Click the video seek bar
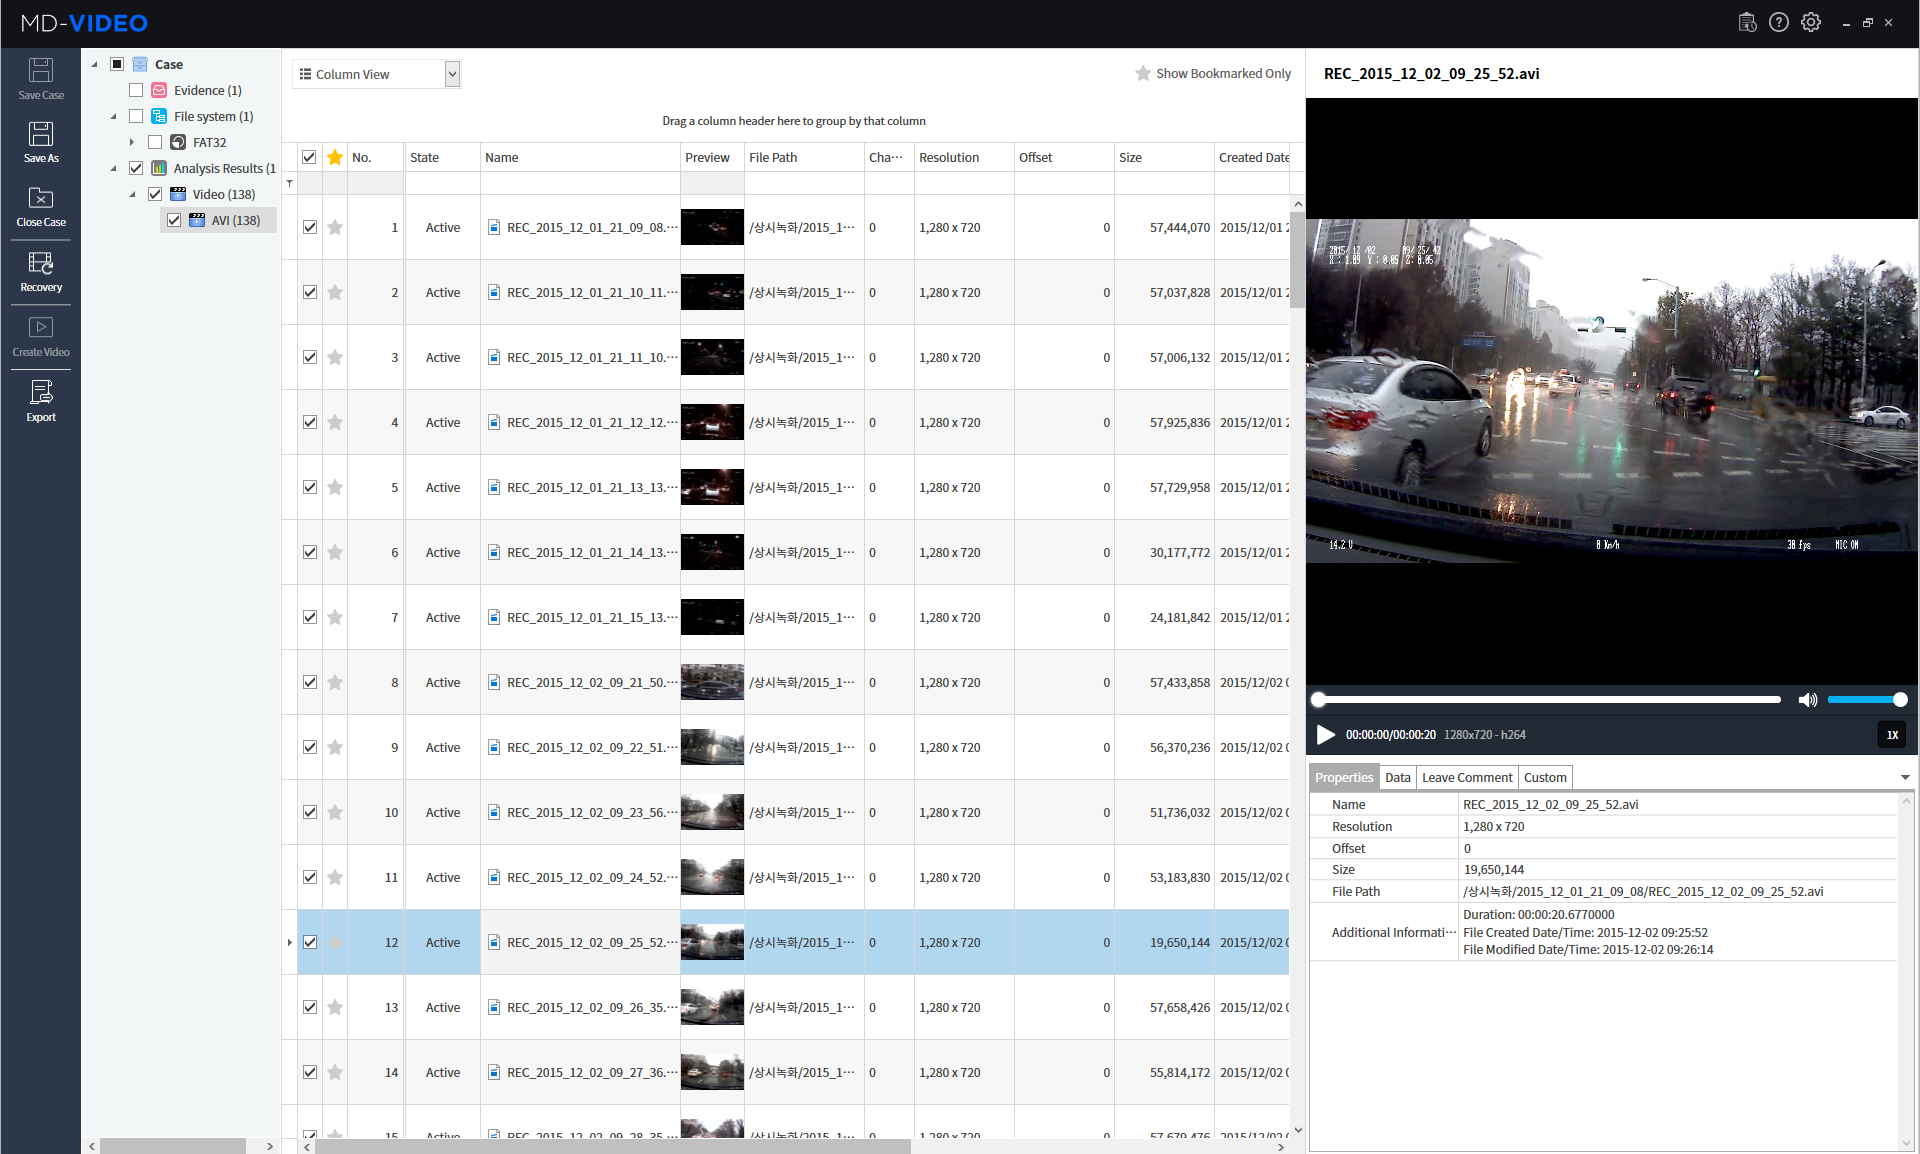 click(1550, 700)
